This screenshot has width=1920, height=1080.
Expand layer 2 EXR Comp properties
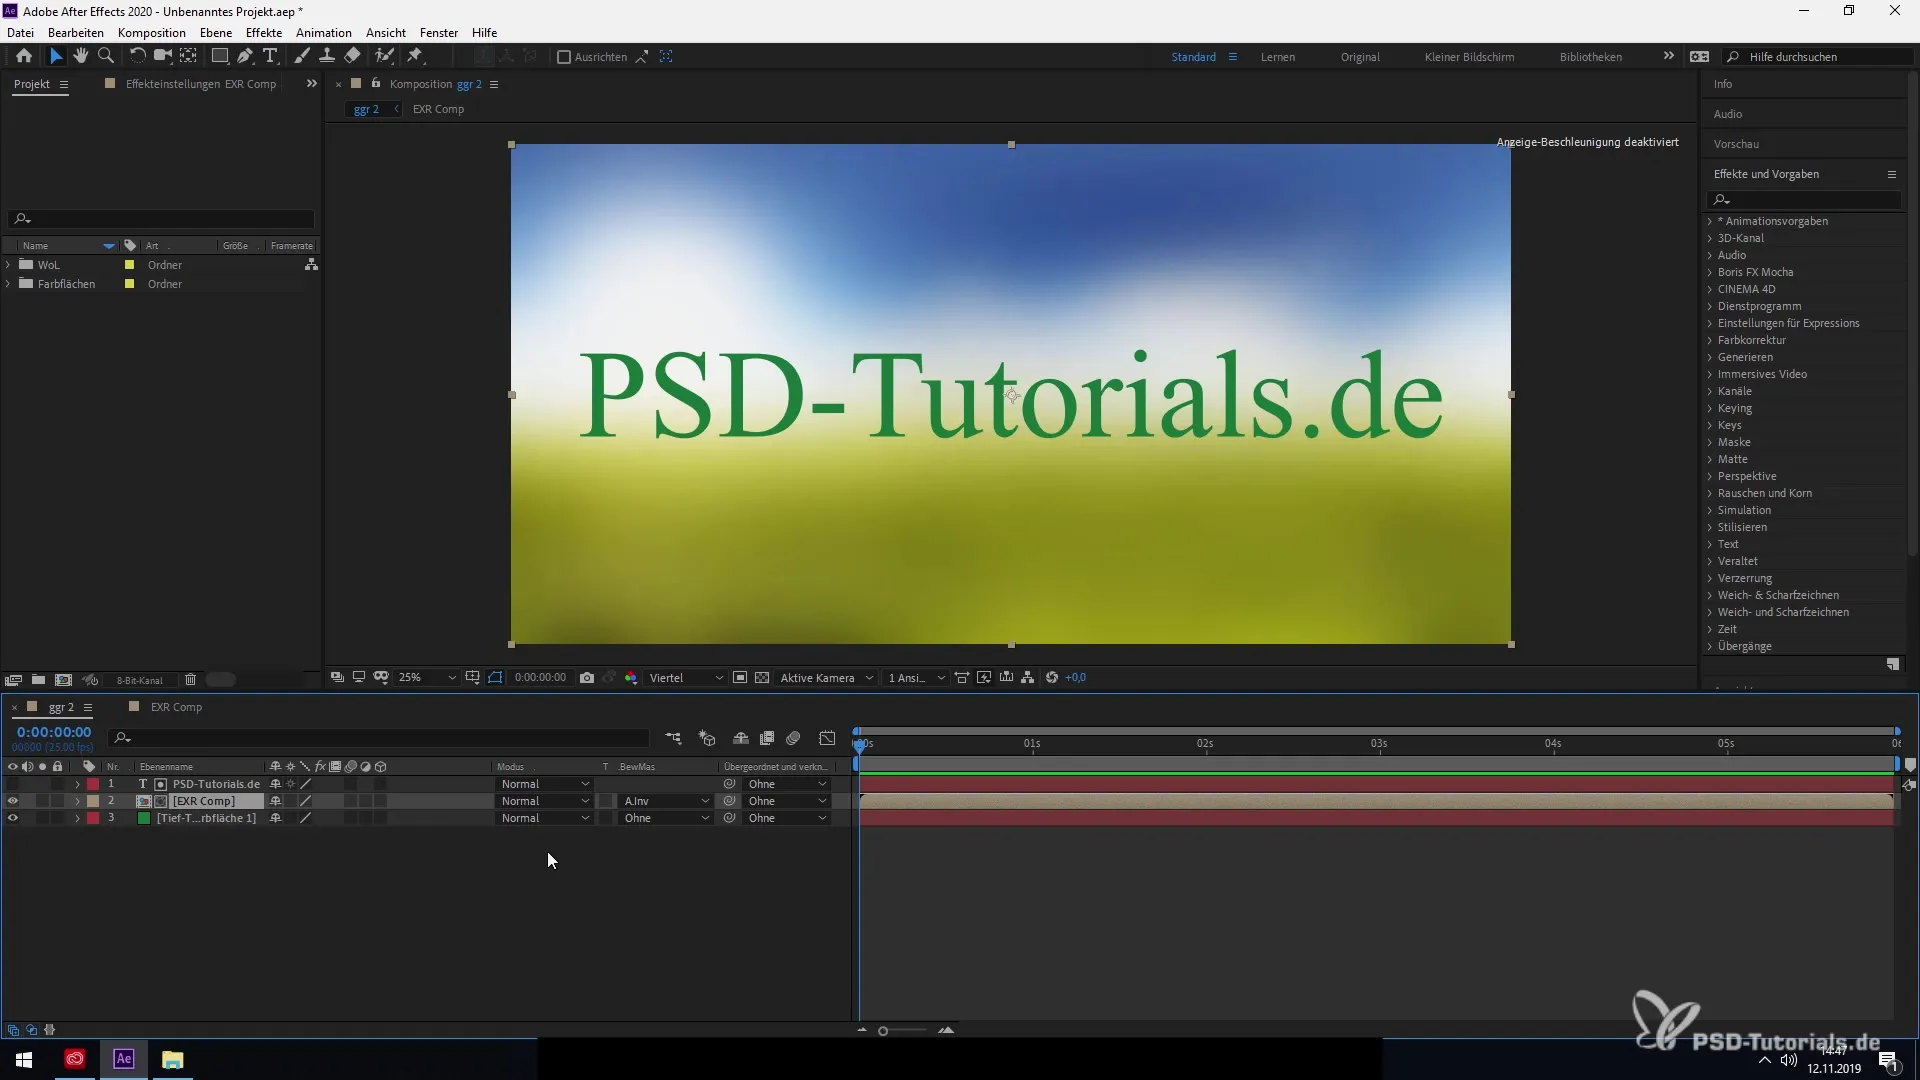point(77,801)
